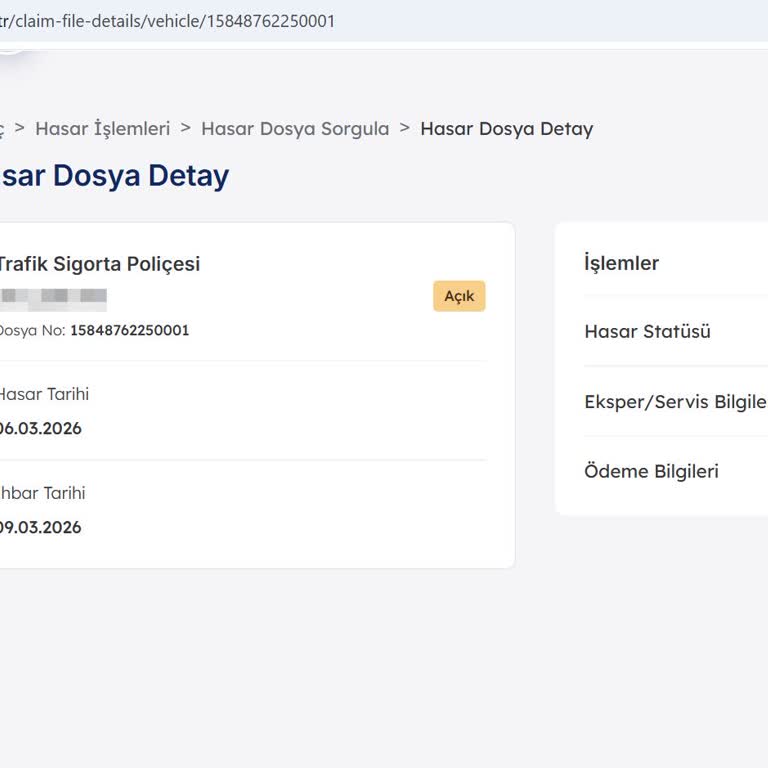
Task: Click chevron before Hasar İşlemleri breadcrumb
Action: (20, 128)
